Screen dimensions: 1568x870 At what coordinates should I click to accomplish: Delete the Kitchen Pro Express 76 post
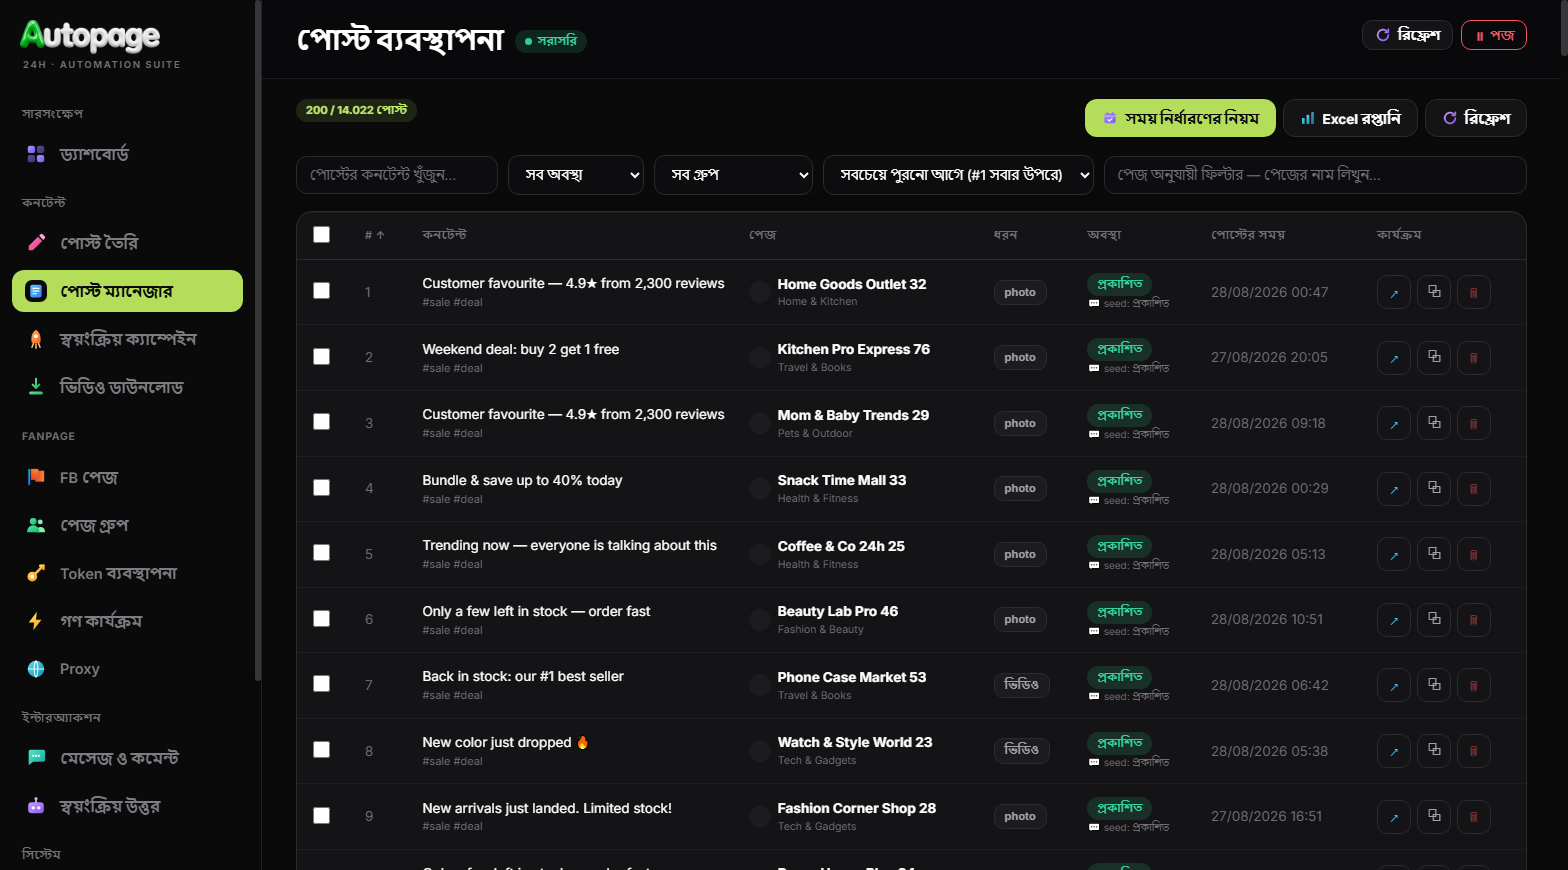[1474, 358]
